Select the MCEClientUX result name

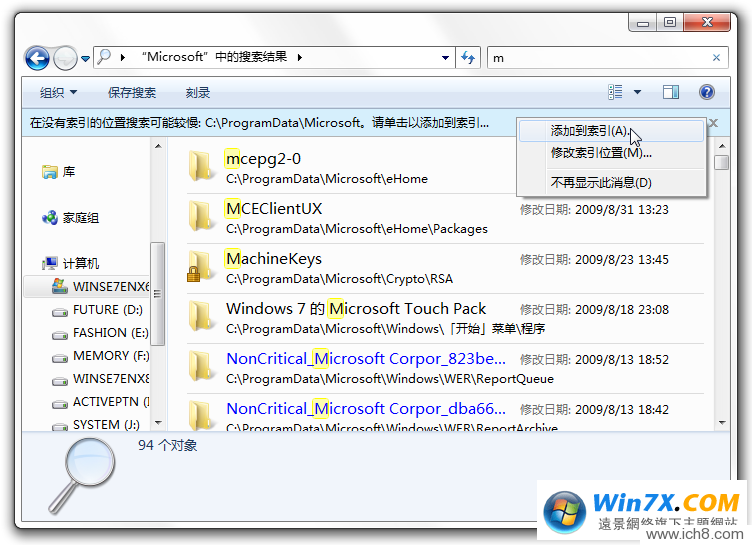point(274,209)
